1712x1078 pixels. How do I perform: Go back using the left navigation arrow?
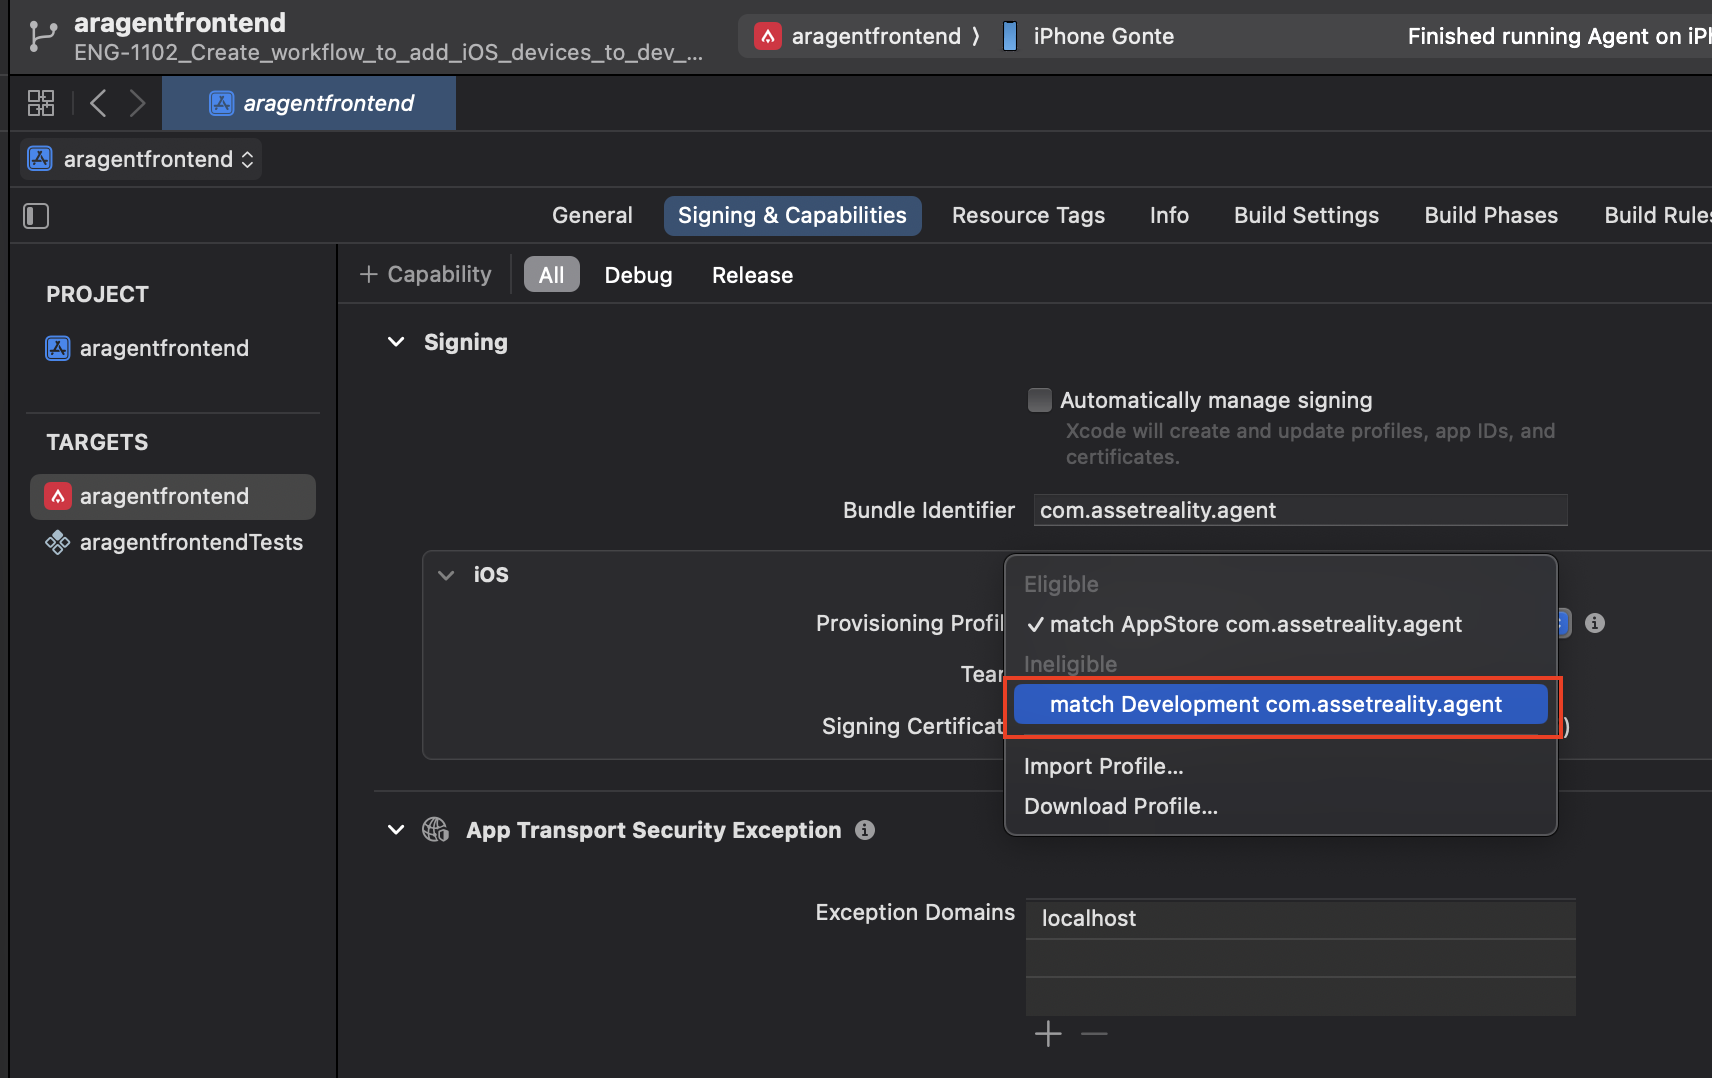[98, 103]
